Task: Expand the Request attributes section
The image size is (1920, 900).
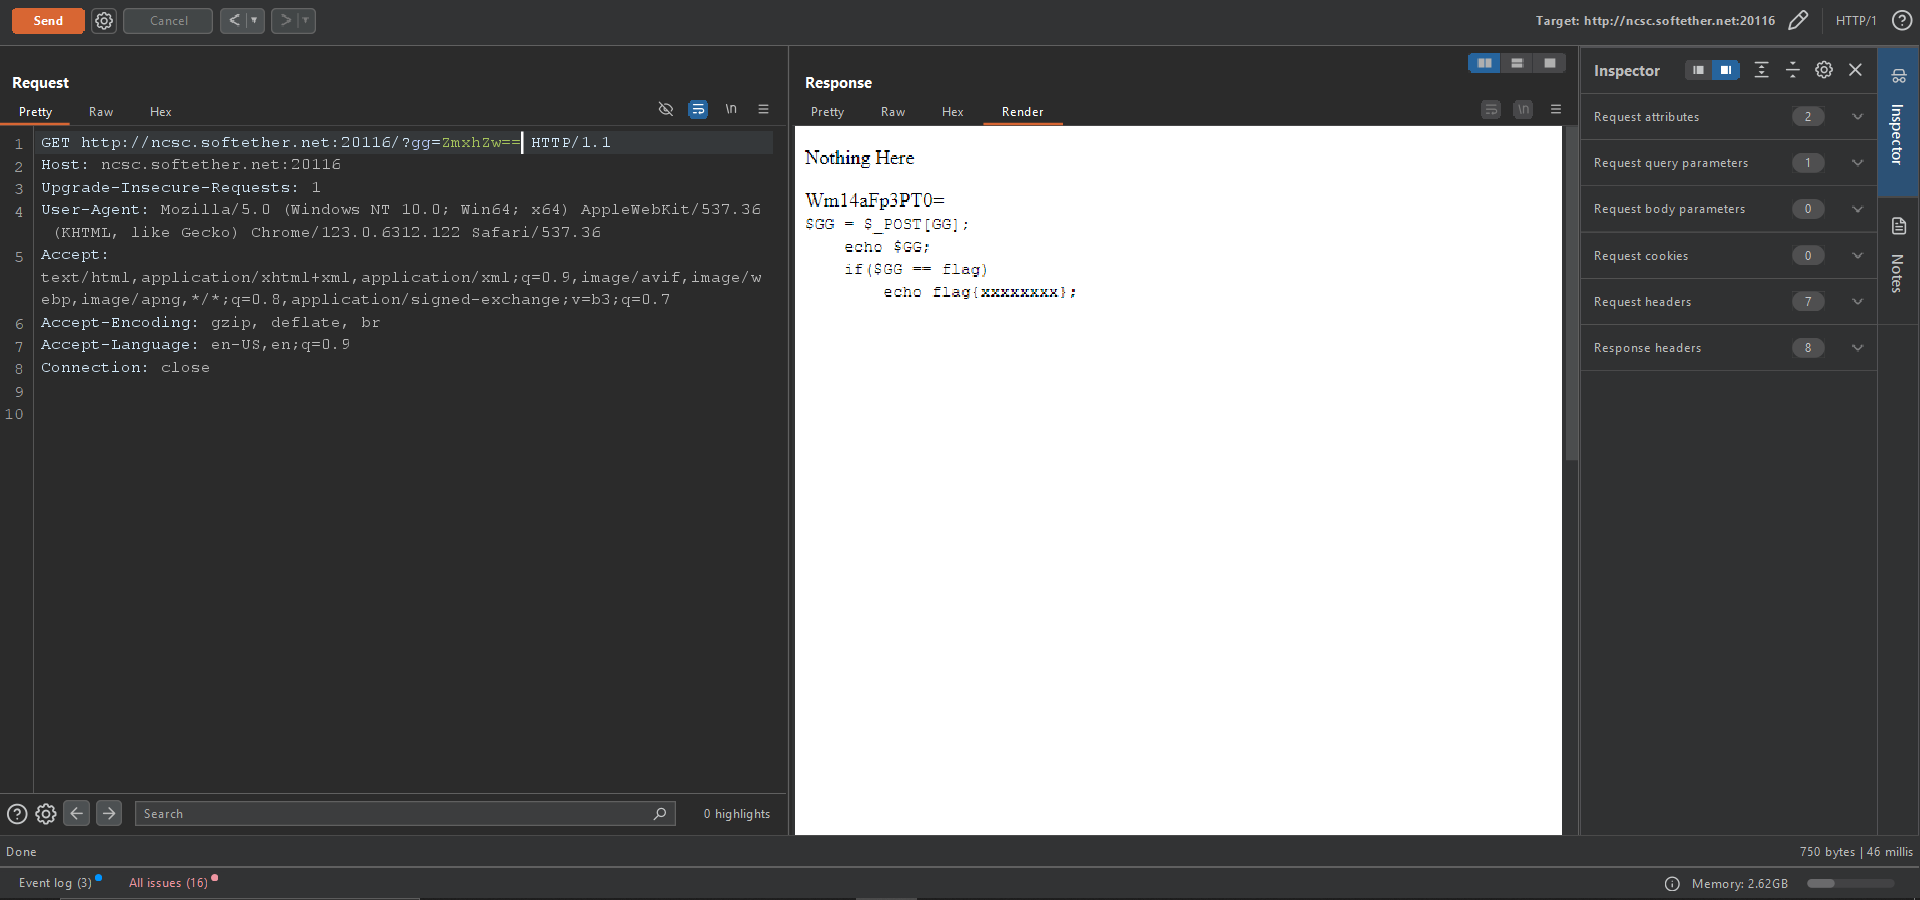Action: (x=1857, y=117)
